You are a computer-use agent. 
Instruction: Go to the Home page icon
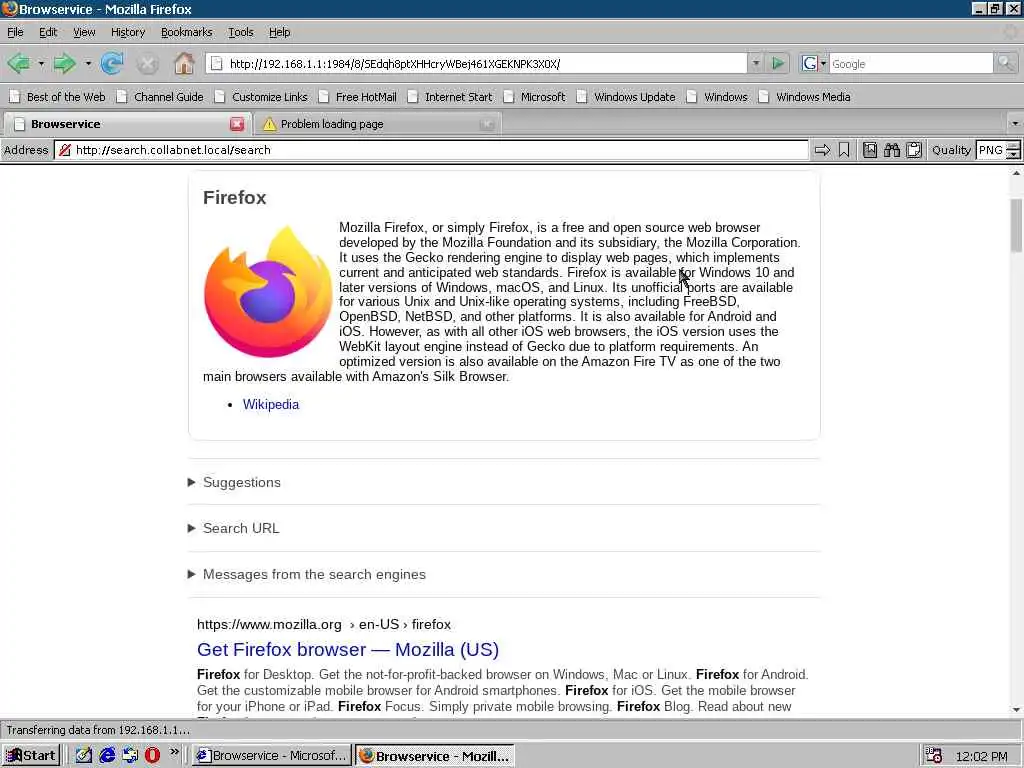[x=184, y=63]
